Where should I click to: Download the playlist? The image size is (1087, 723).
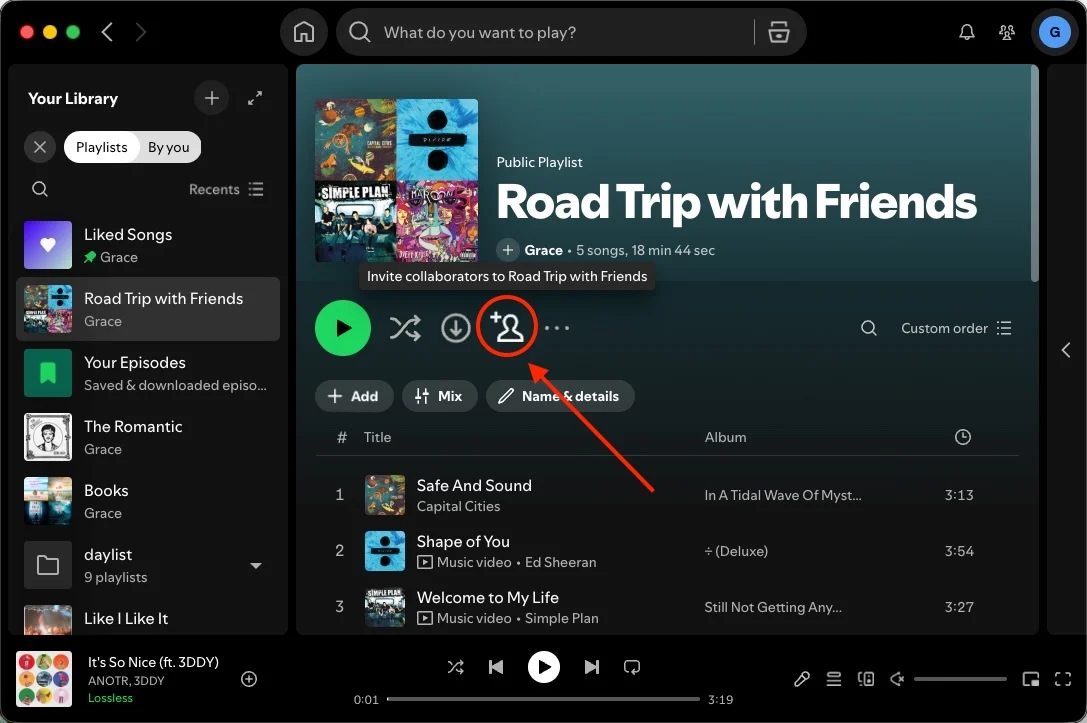pos(455,328)
